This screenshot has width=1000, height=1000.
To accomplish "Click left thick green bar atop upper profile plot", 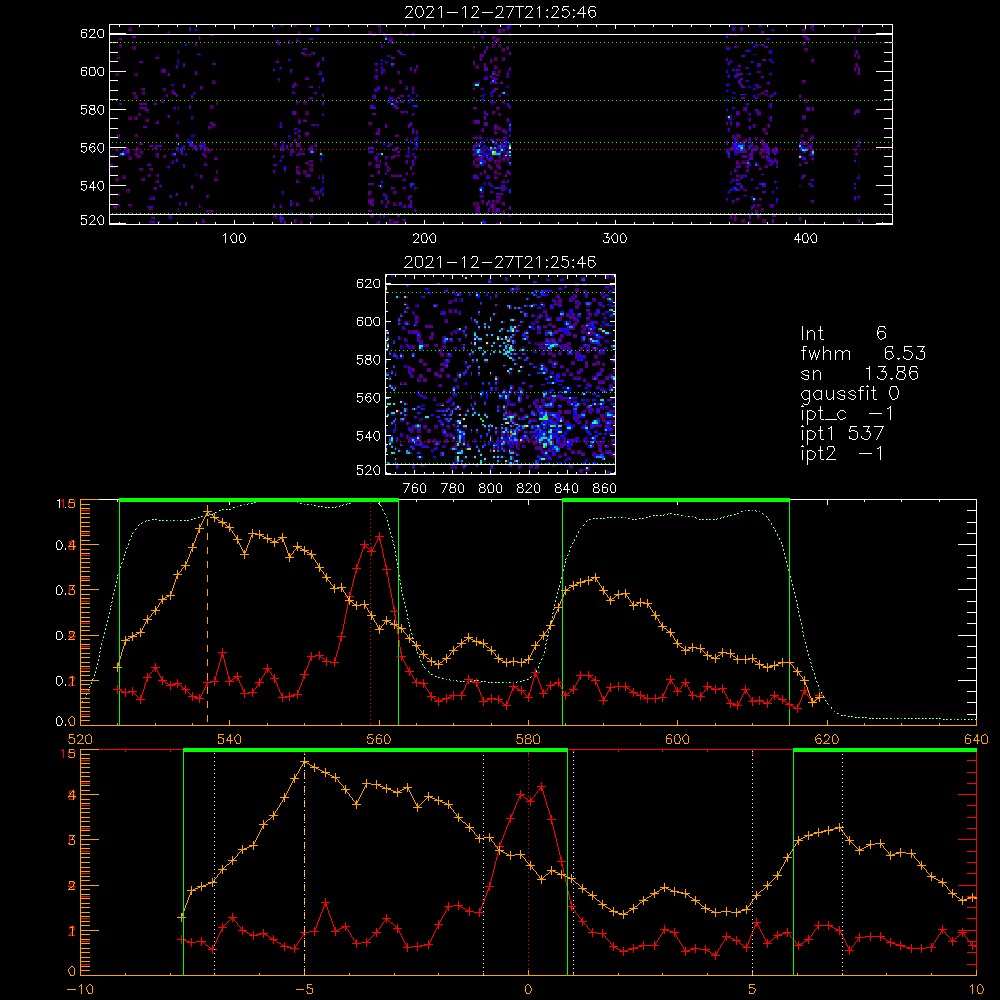I will pos(259,500).
